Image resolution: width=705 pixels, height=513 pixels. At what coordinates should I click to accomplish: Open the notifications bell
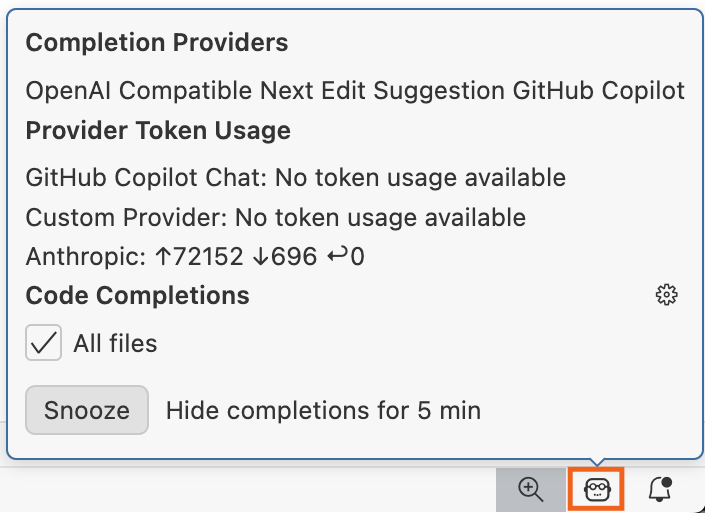click(660, 489)
